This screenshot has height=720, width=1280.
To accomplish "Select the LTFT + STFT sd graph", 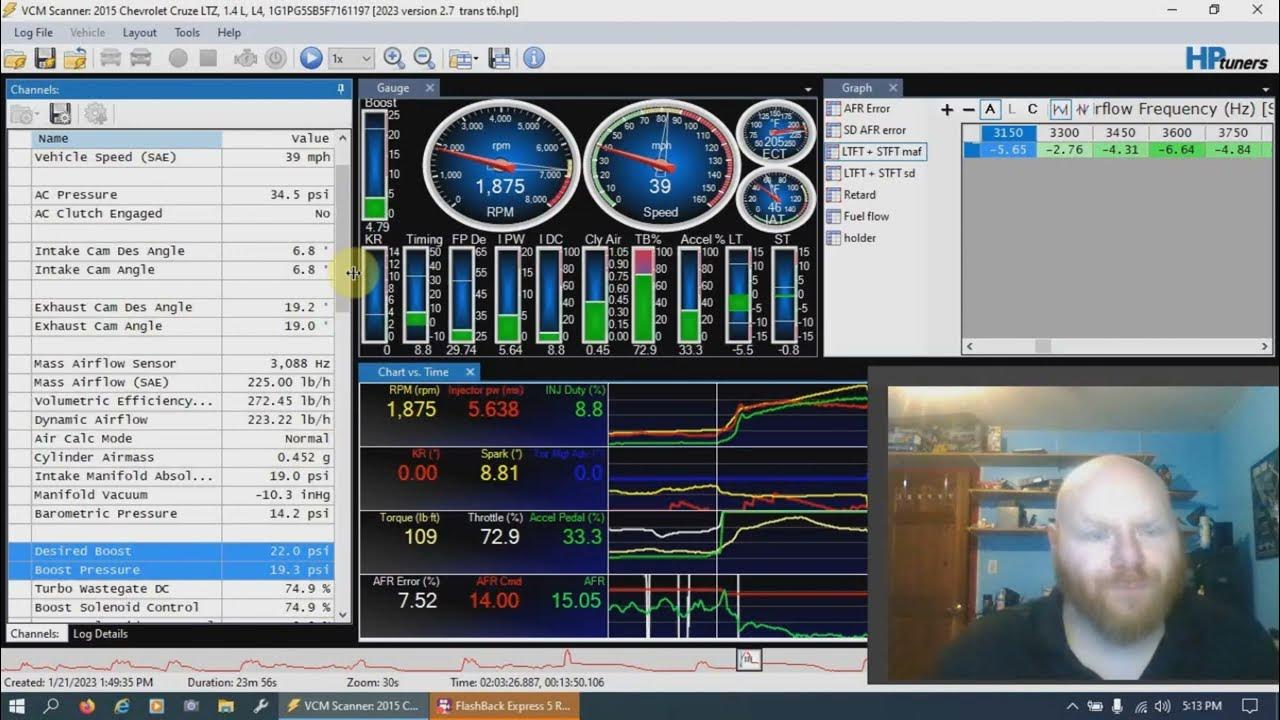I will [x=879, y=173].
